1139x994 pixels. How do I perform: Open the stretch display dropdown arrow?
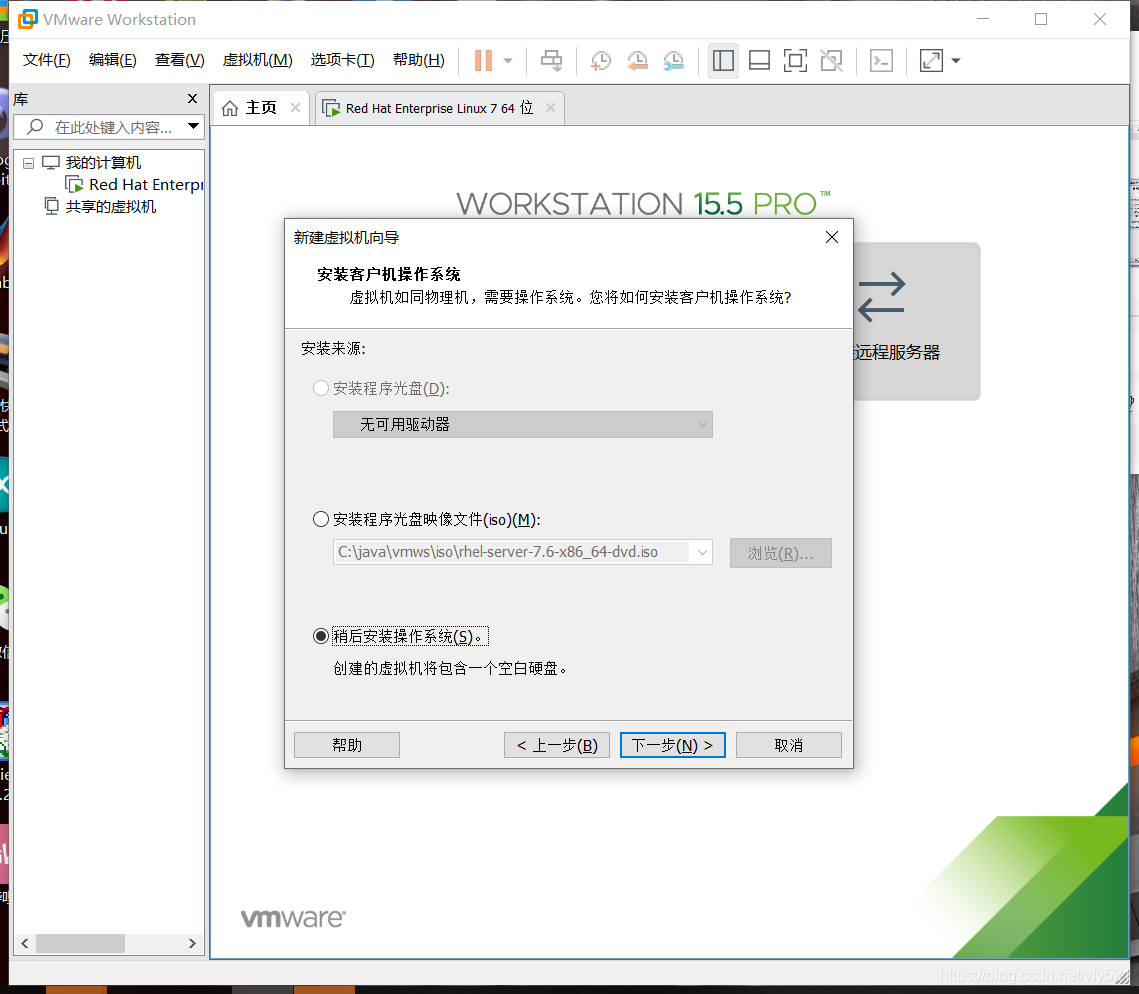point(956,61)
